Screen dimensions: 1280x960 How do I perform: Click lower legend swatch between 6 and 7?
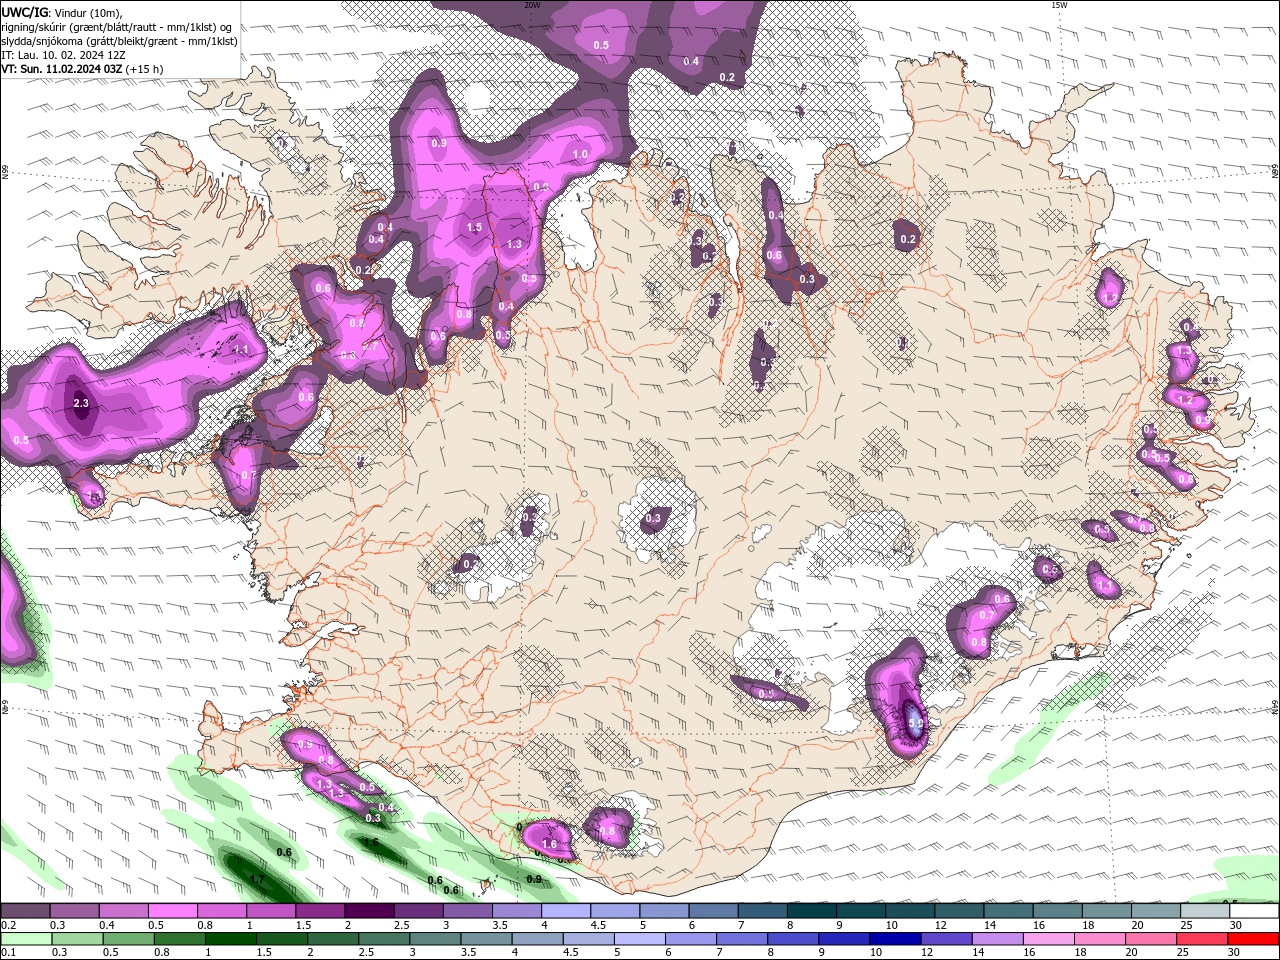tap(690, 939)
